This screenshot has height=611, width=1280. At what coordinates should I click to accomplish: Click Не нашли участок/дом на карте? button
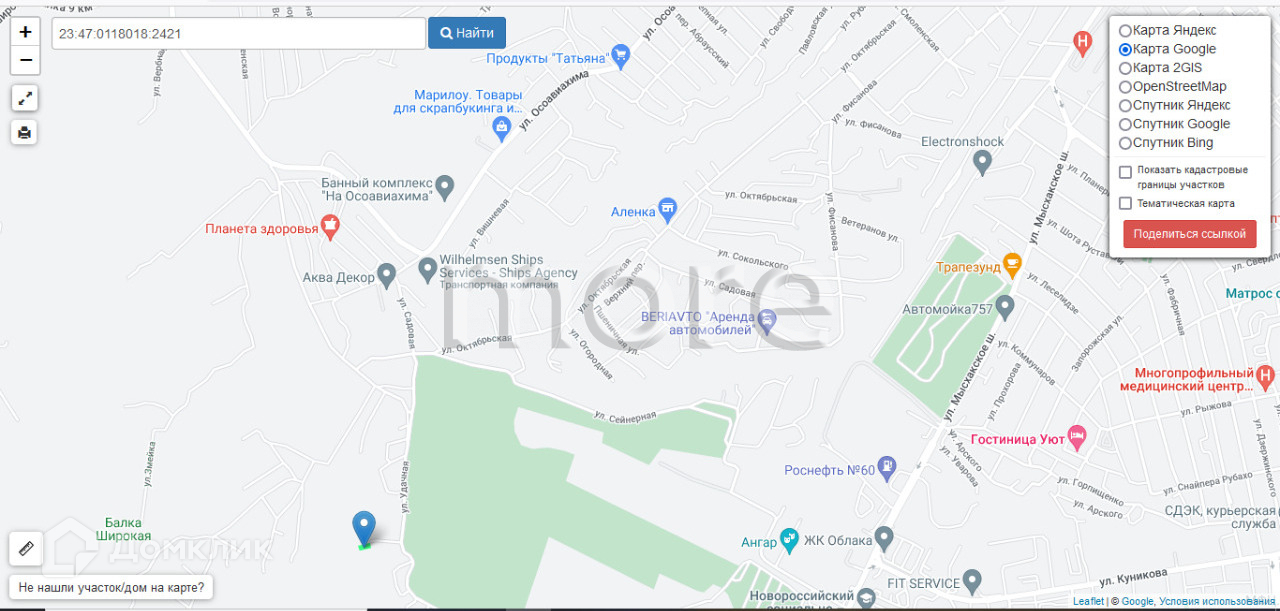click(x=111, y=587)
